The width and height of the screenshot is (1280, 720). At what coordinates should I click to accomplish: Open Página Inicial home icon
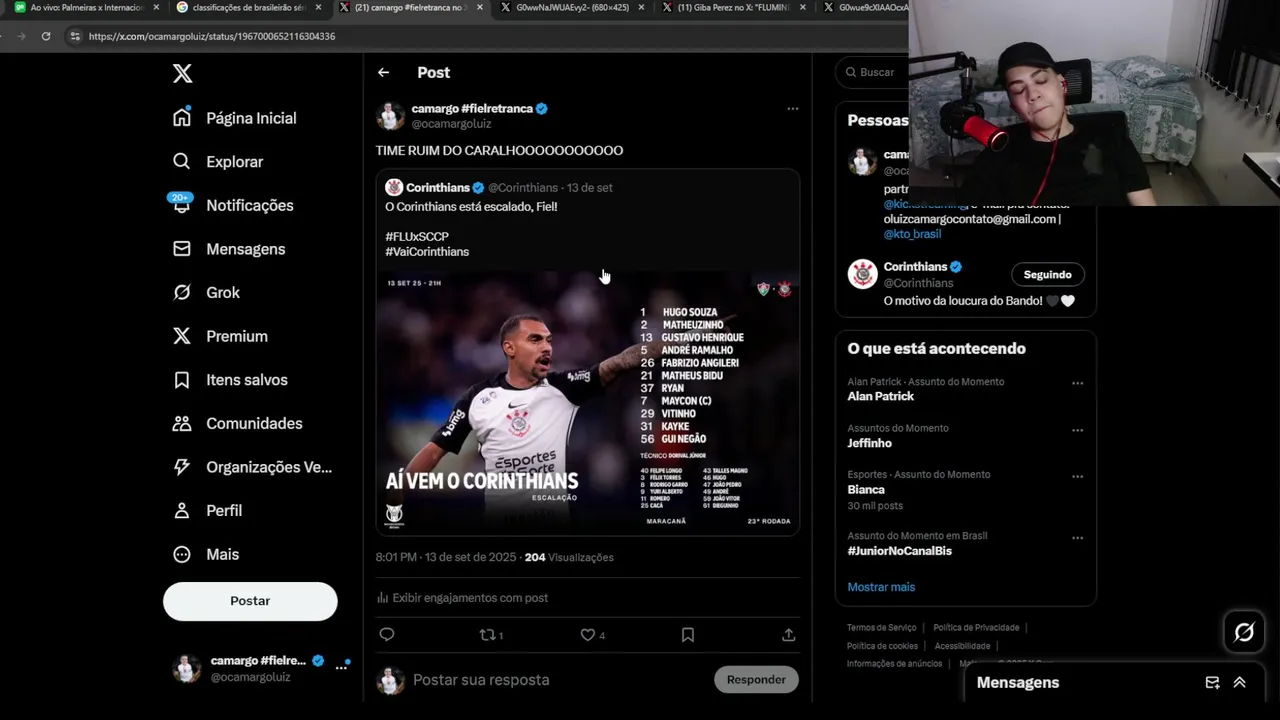[181, 117]
